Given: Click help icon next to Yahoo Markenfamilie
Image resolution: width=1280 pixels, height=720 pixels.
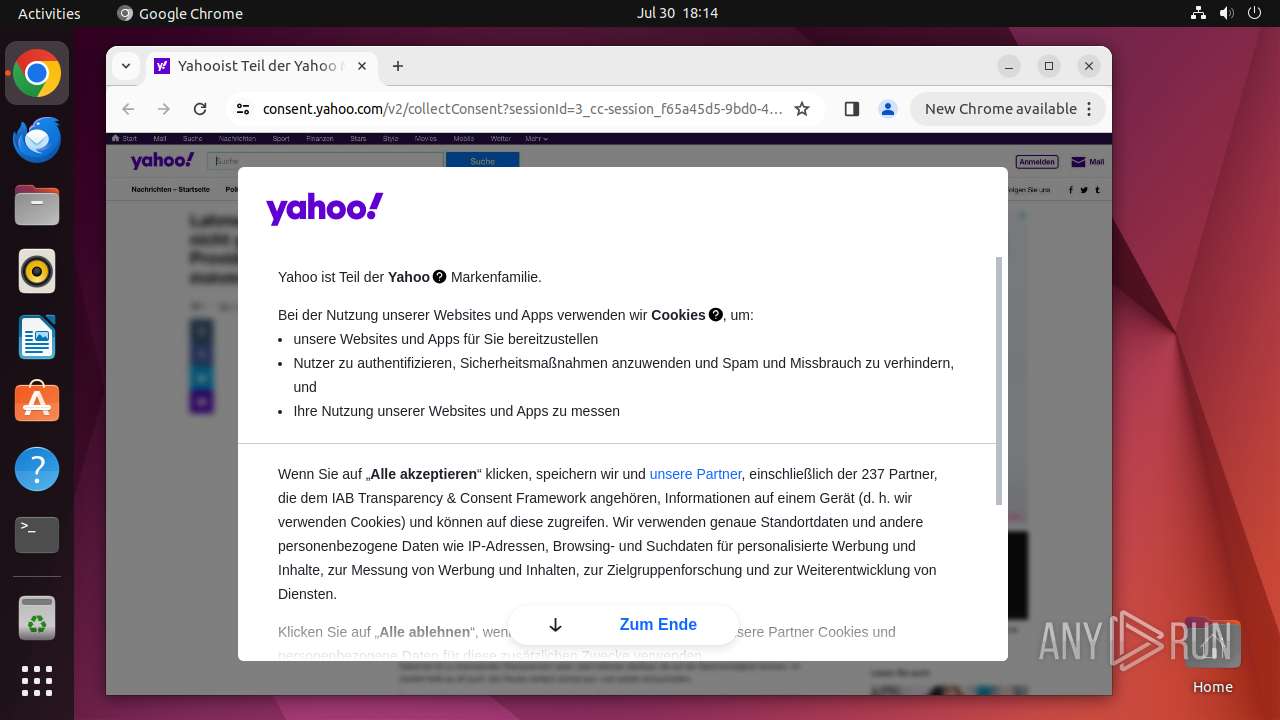Looking at the screenshot, I should [x=440, y=277].
